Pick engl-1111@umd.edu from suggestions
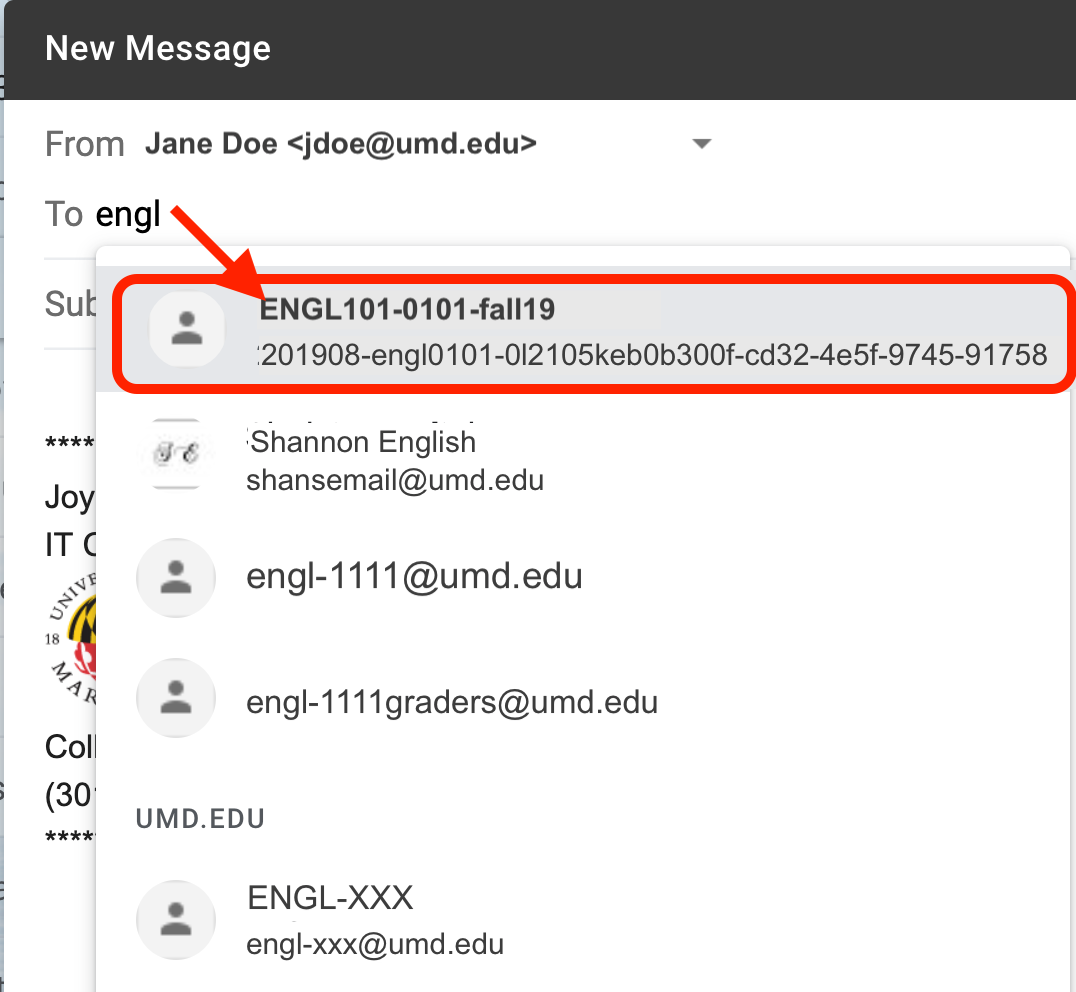 pos(583,577)
